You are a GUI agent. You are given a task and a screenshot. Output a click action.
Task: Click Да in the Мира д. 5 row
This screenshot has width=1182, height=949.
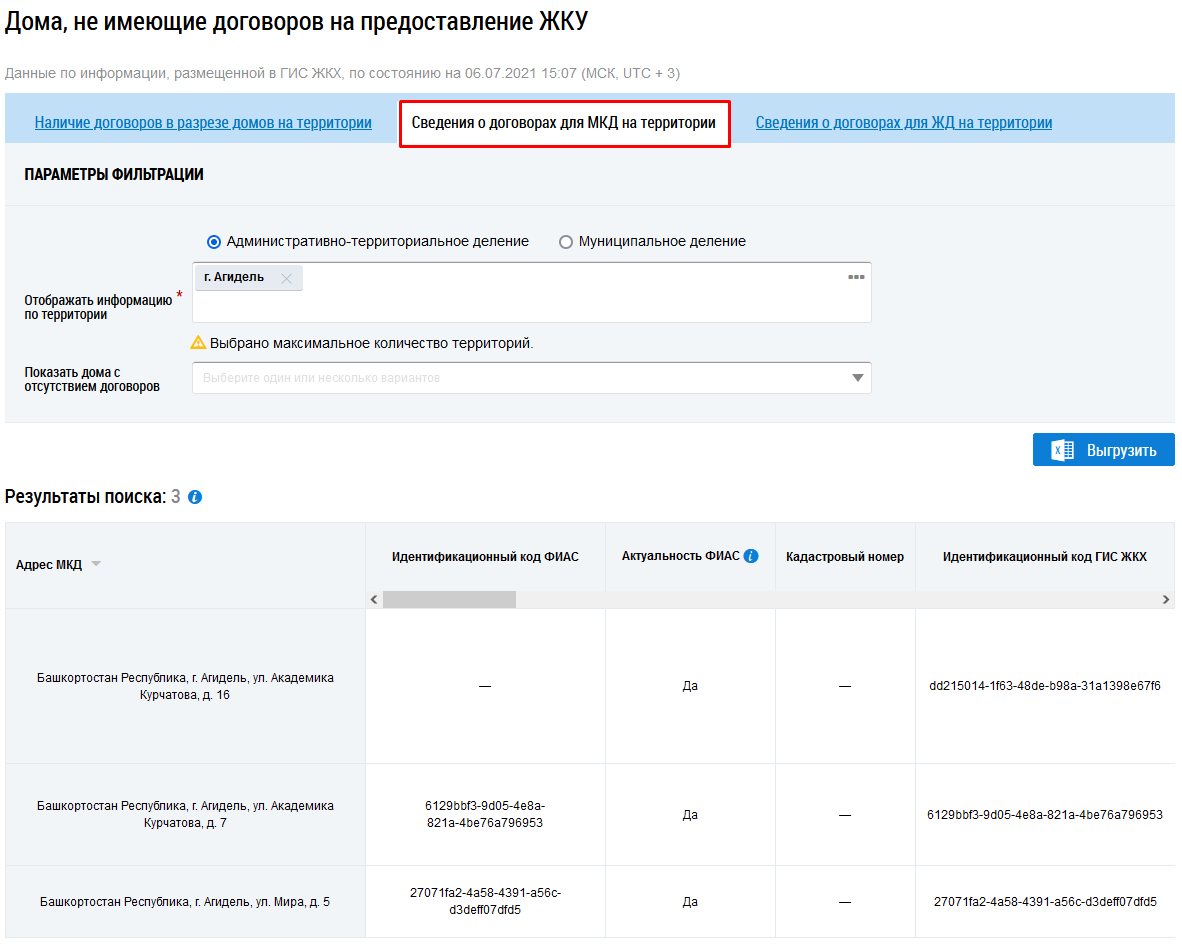(x=690, y=902)
